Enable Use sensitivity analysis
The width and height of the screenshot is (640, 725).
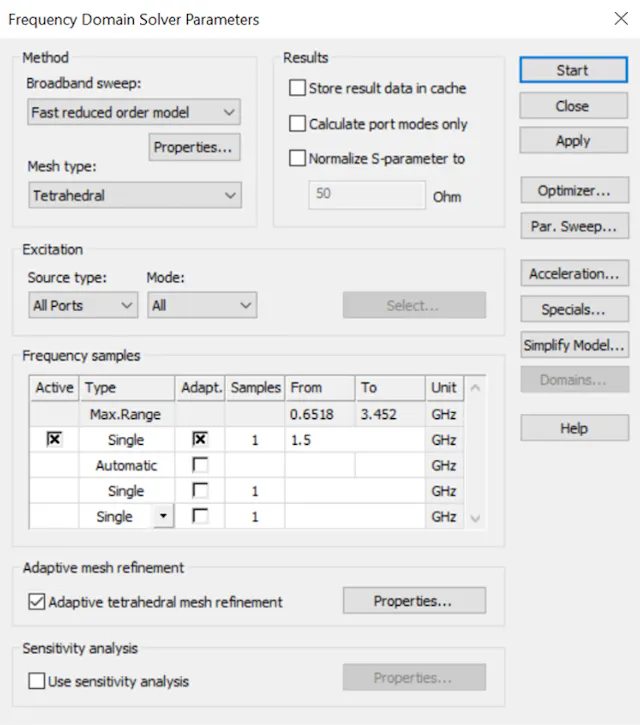pyautogui.click(x=37, y=681)
